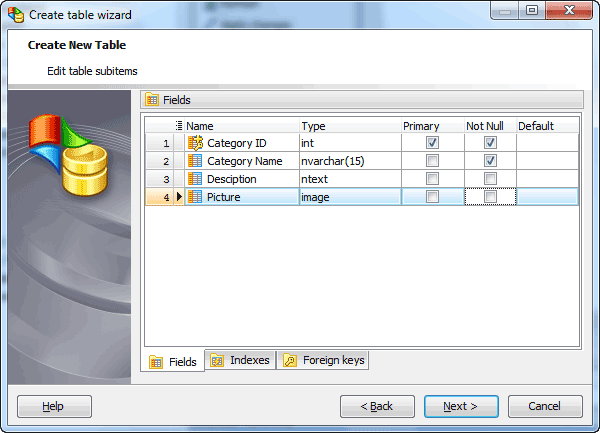Check Not Null for Picture field
This screenshot has width=600, height=433.
point(490,197)
